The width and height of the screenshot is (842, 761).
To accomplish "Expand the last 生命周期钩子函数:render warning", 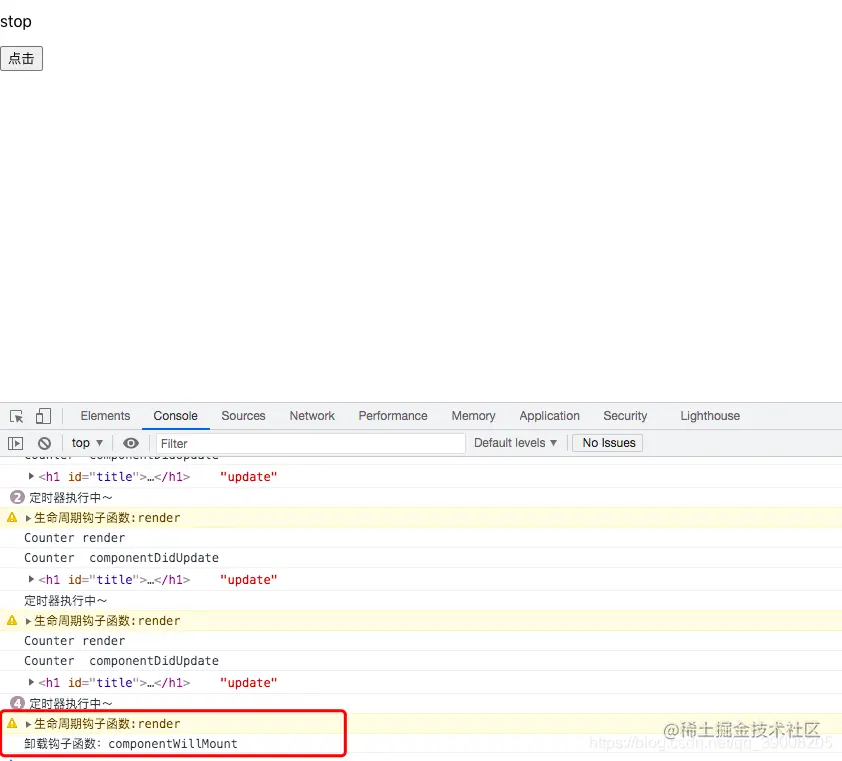I will (x=28, y=724).
